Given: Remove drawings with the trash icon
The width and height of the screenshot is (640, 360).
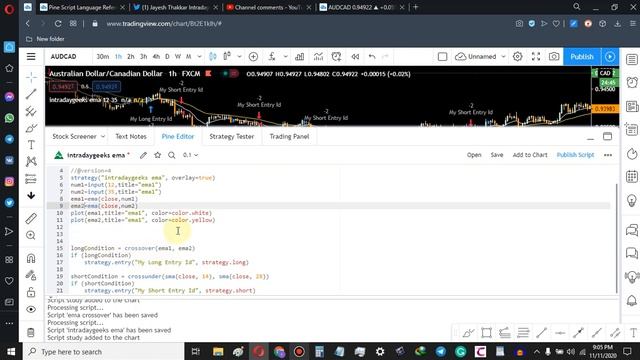Looking at the screenshot, I should coord(31,332).
